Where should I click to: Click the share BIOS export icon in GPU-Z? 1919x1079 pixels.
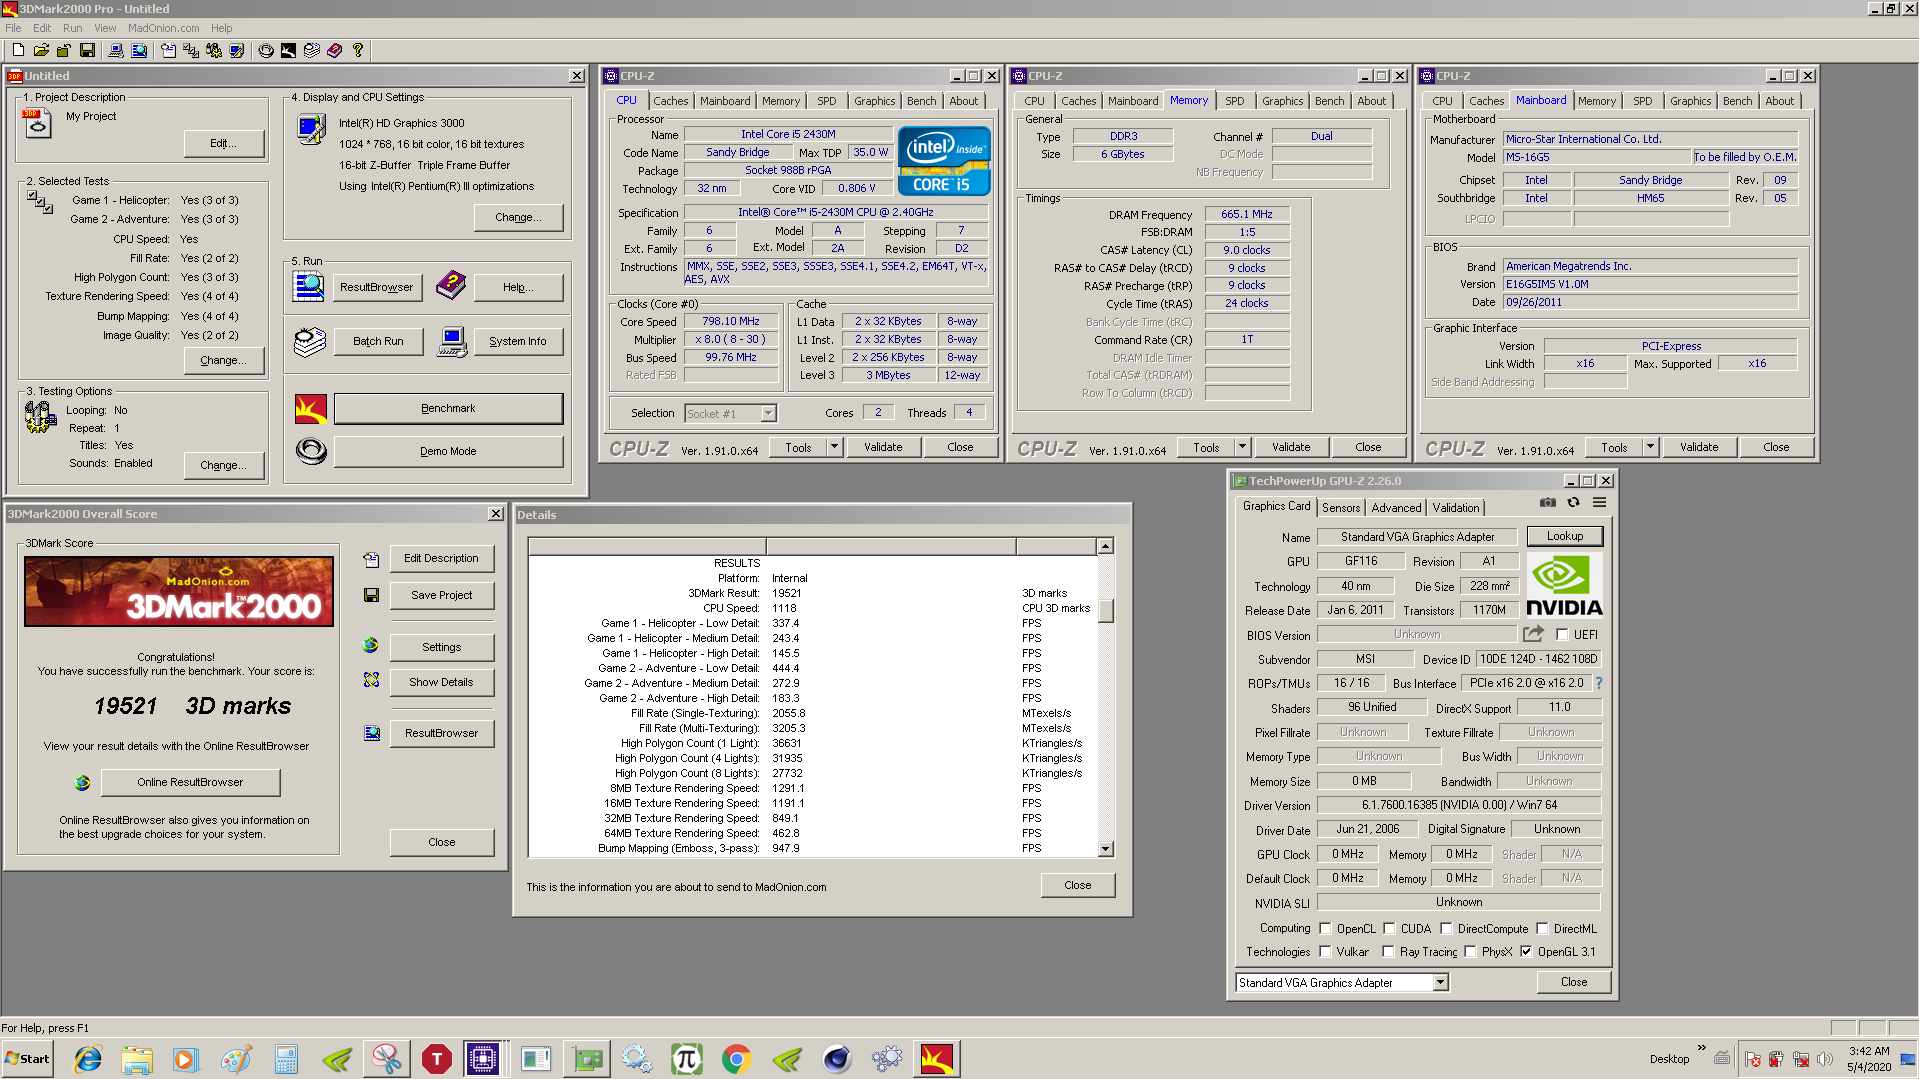[1533, 634]
